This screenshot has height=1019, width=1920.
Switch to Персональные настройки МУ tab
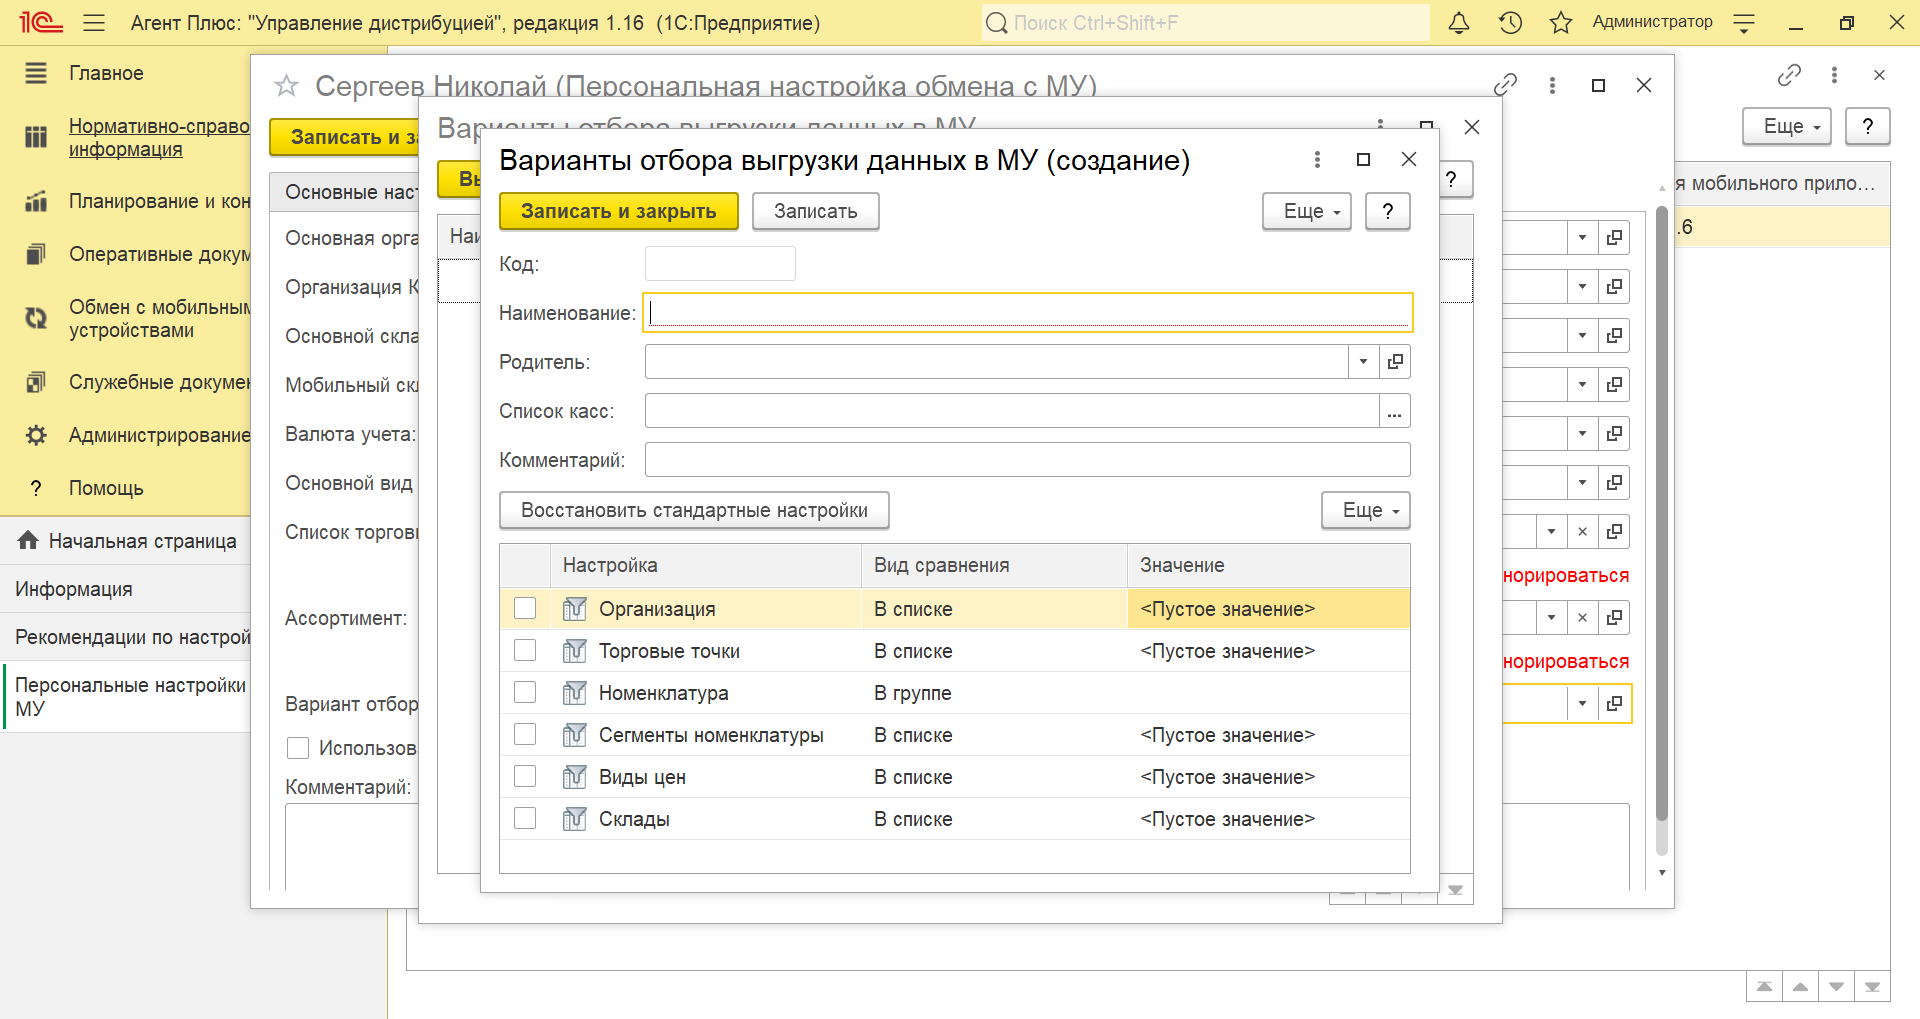point(127,697)
